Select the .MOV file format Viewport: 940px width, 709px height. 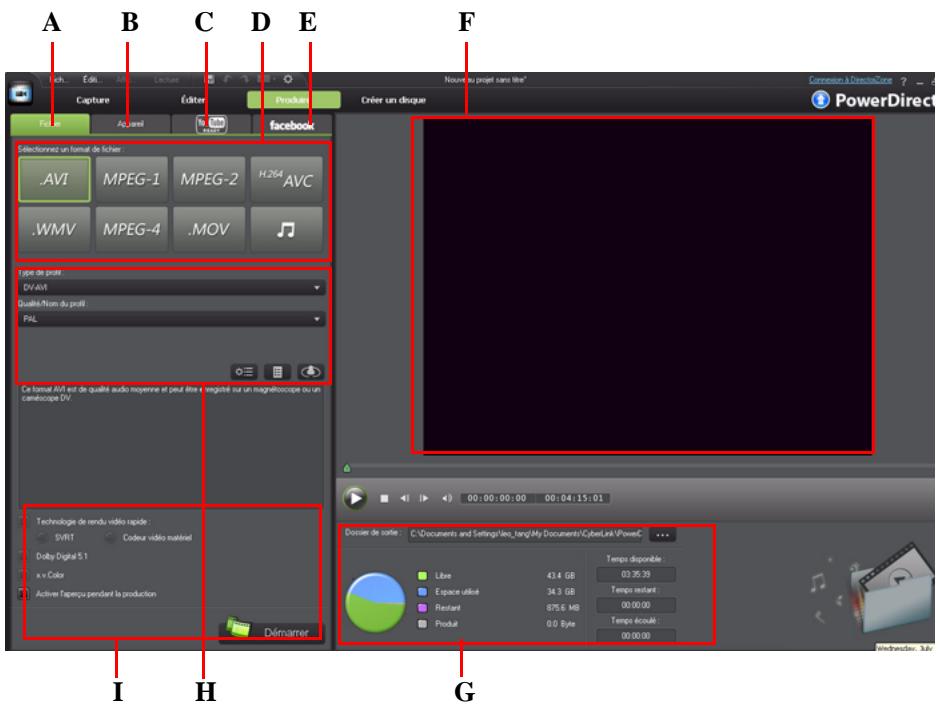[209, 229]
